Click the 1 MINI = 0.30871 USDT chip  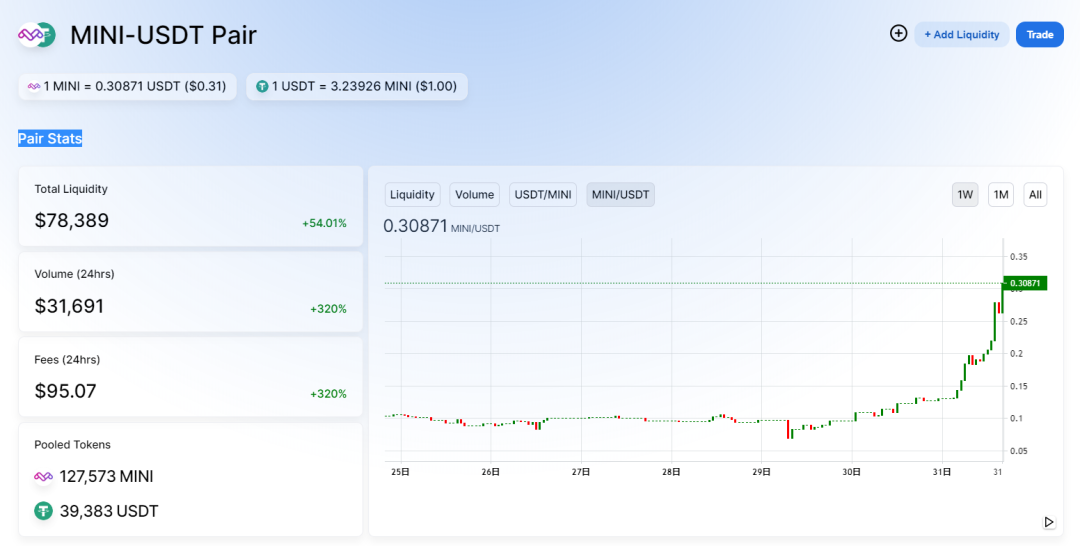pyautogui.click(x=127, y=87)
